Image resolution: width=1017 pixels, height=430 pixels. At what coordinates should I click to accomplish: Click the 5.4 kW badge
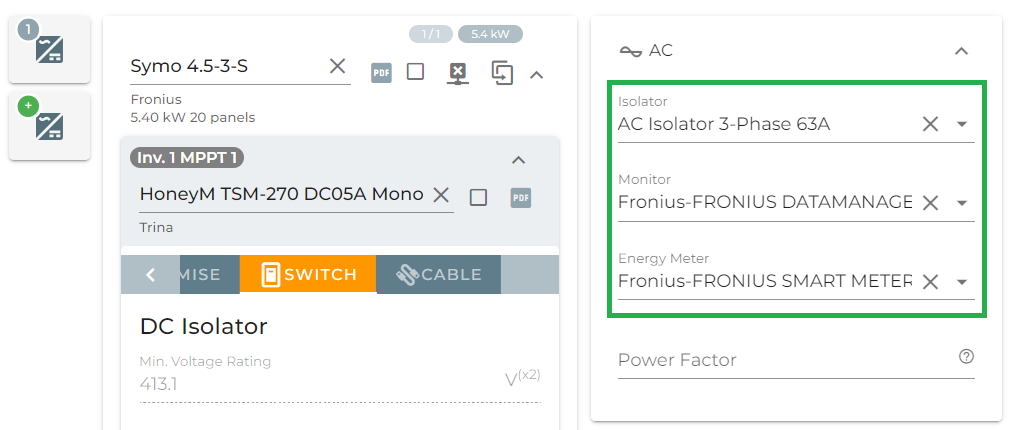coord(490,34)
